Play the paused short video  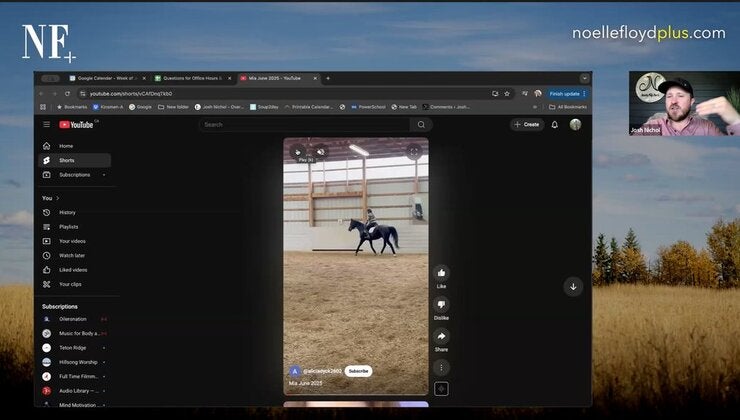tap(298, 151)
